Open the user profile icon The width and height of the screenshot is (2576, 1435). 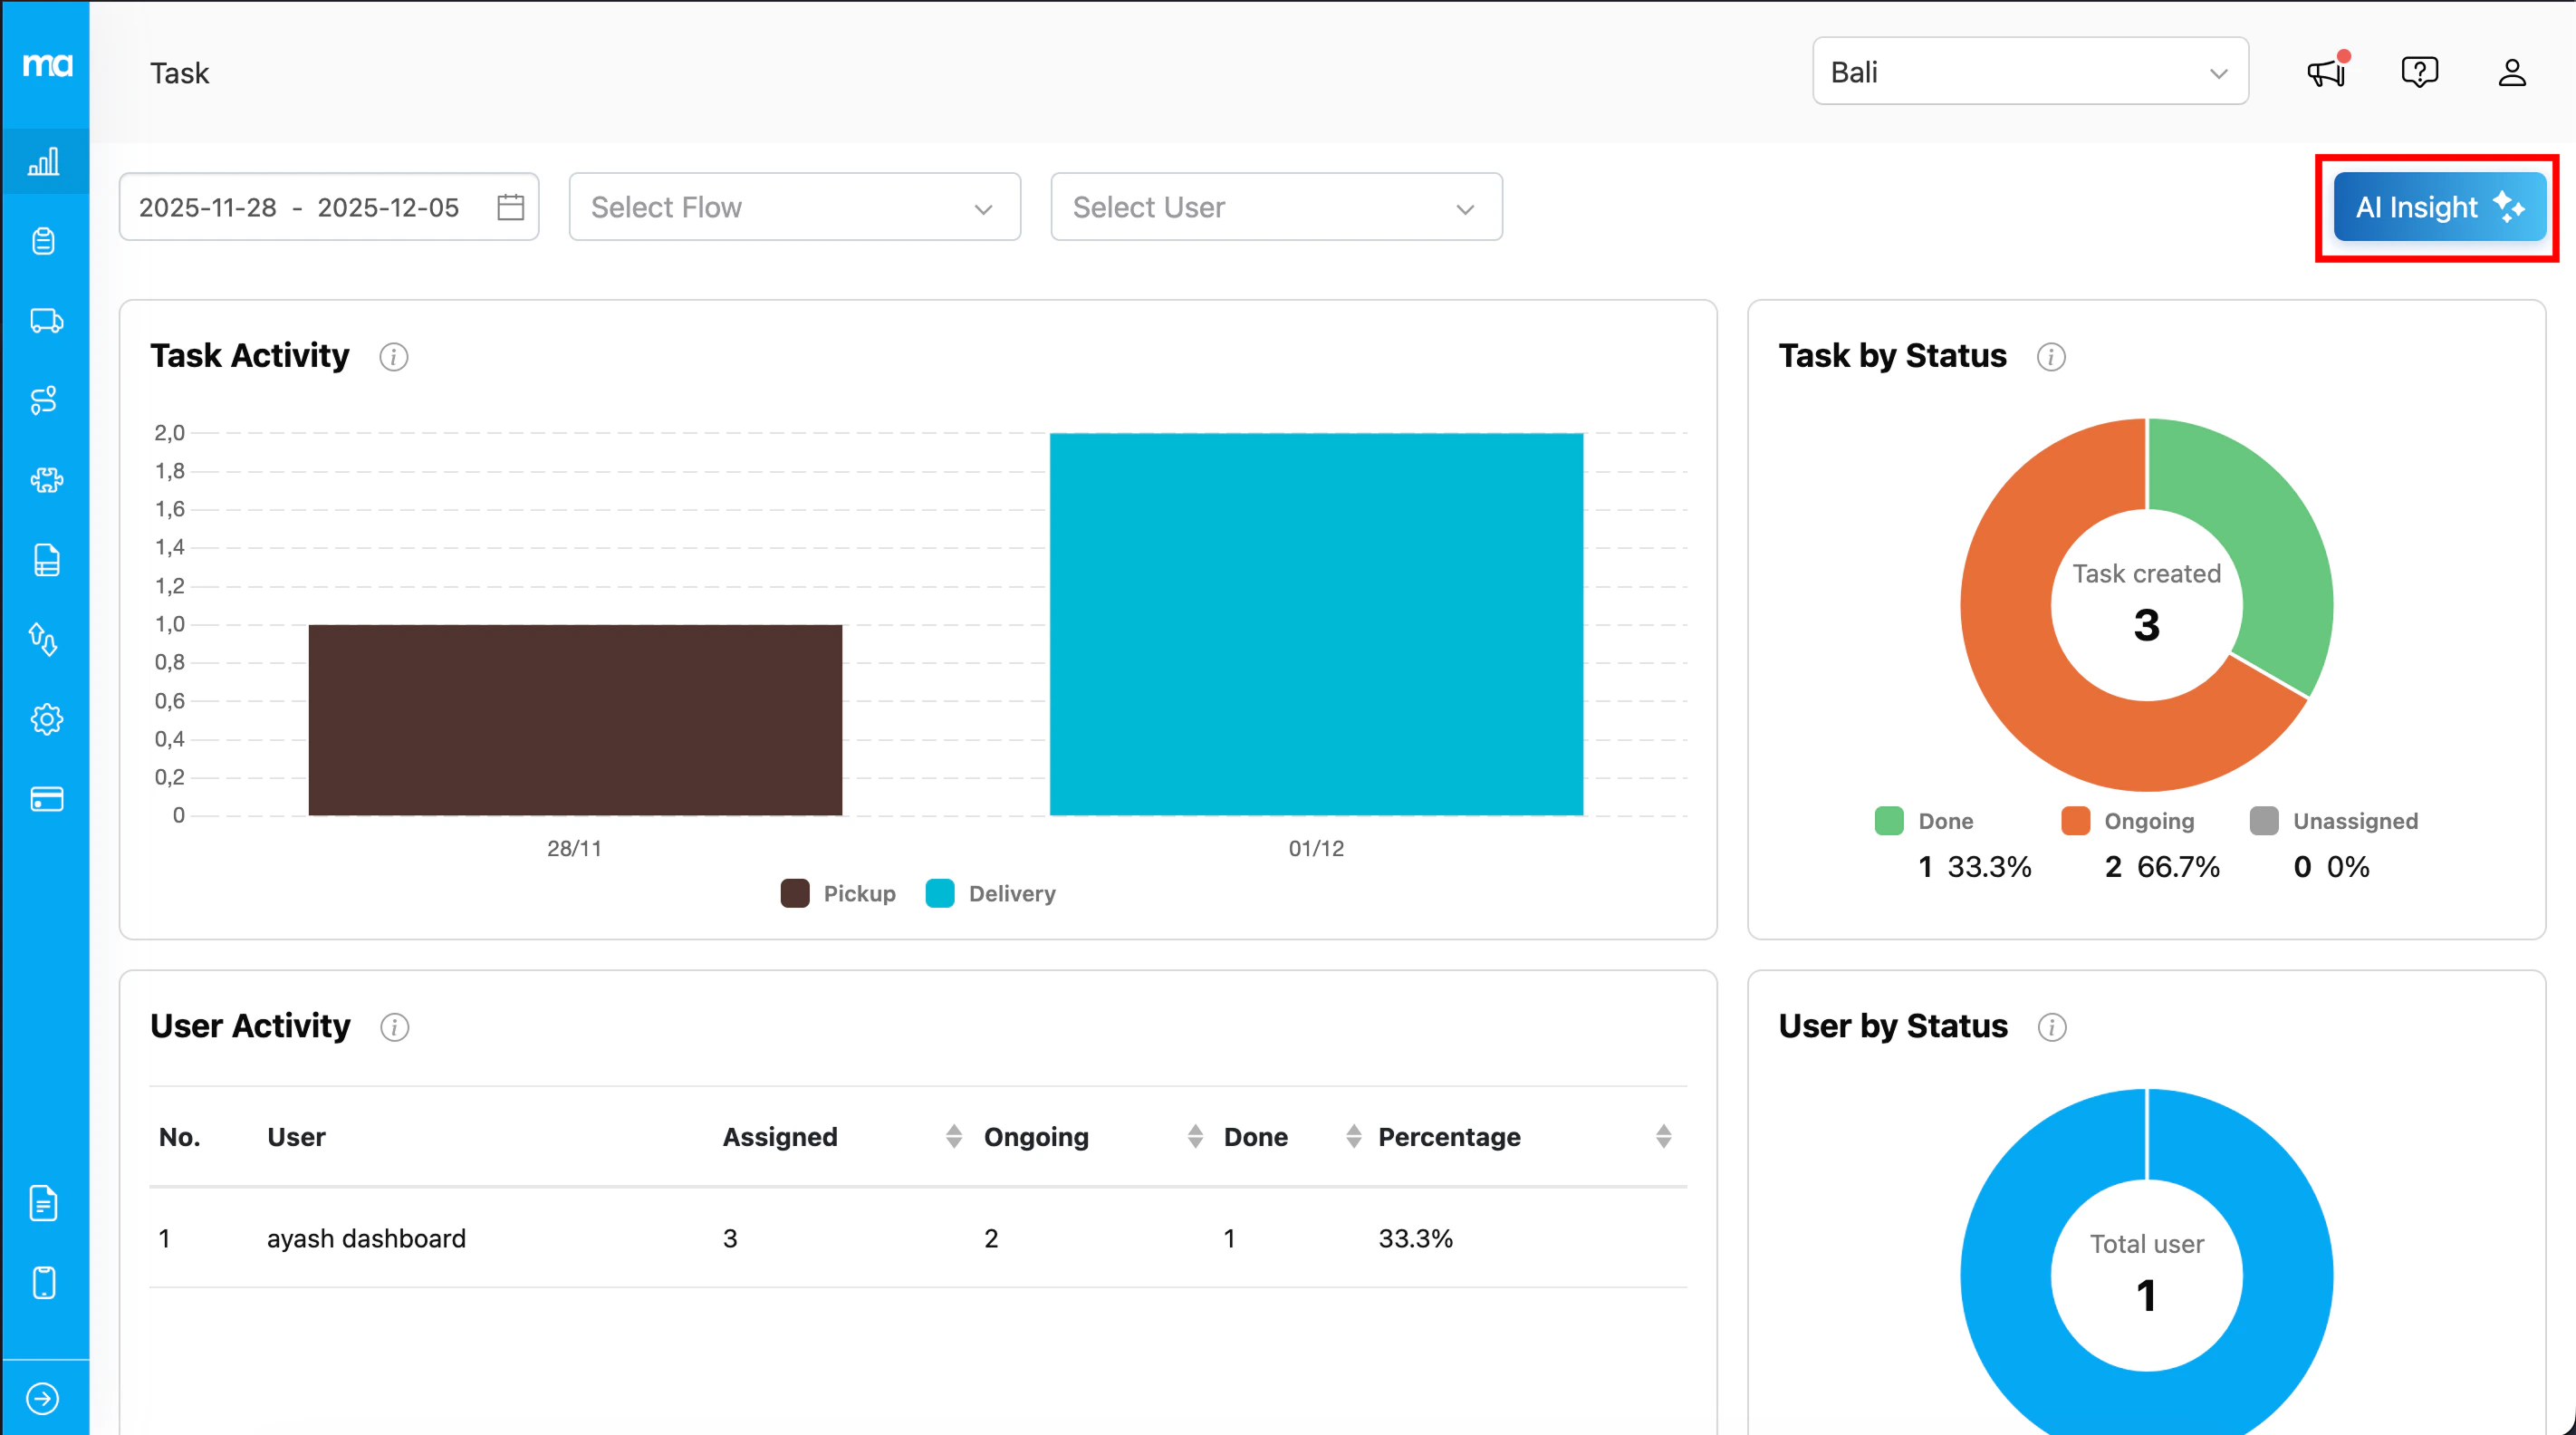2512,71
